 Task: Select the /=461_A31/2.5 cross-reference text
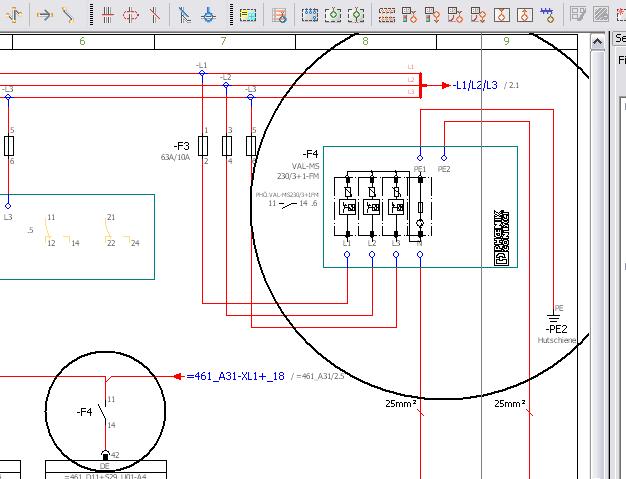[x=317, y=376]
